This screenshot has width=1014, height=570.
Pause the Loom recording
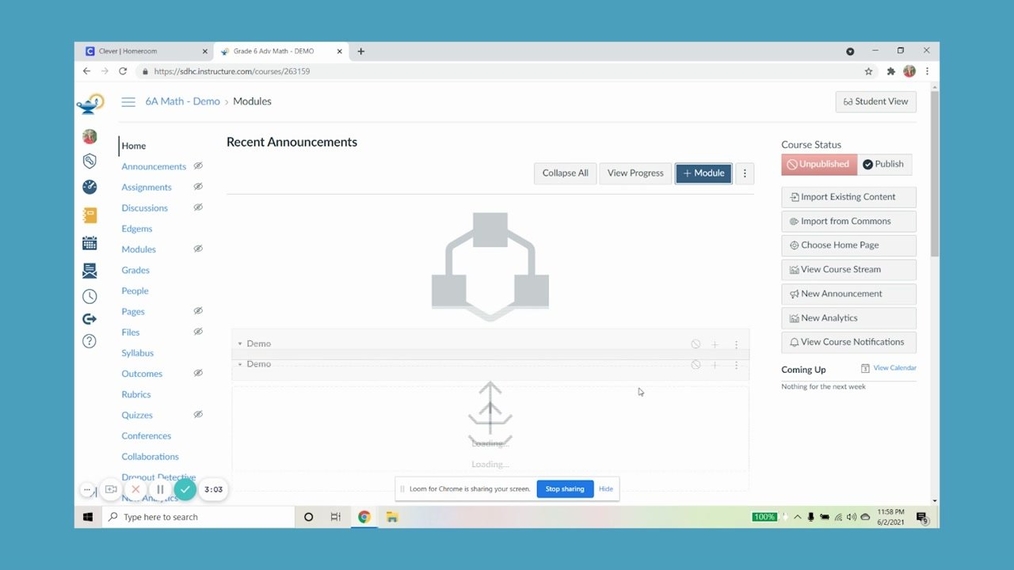tap(160, 490)
